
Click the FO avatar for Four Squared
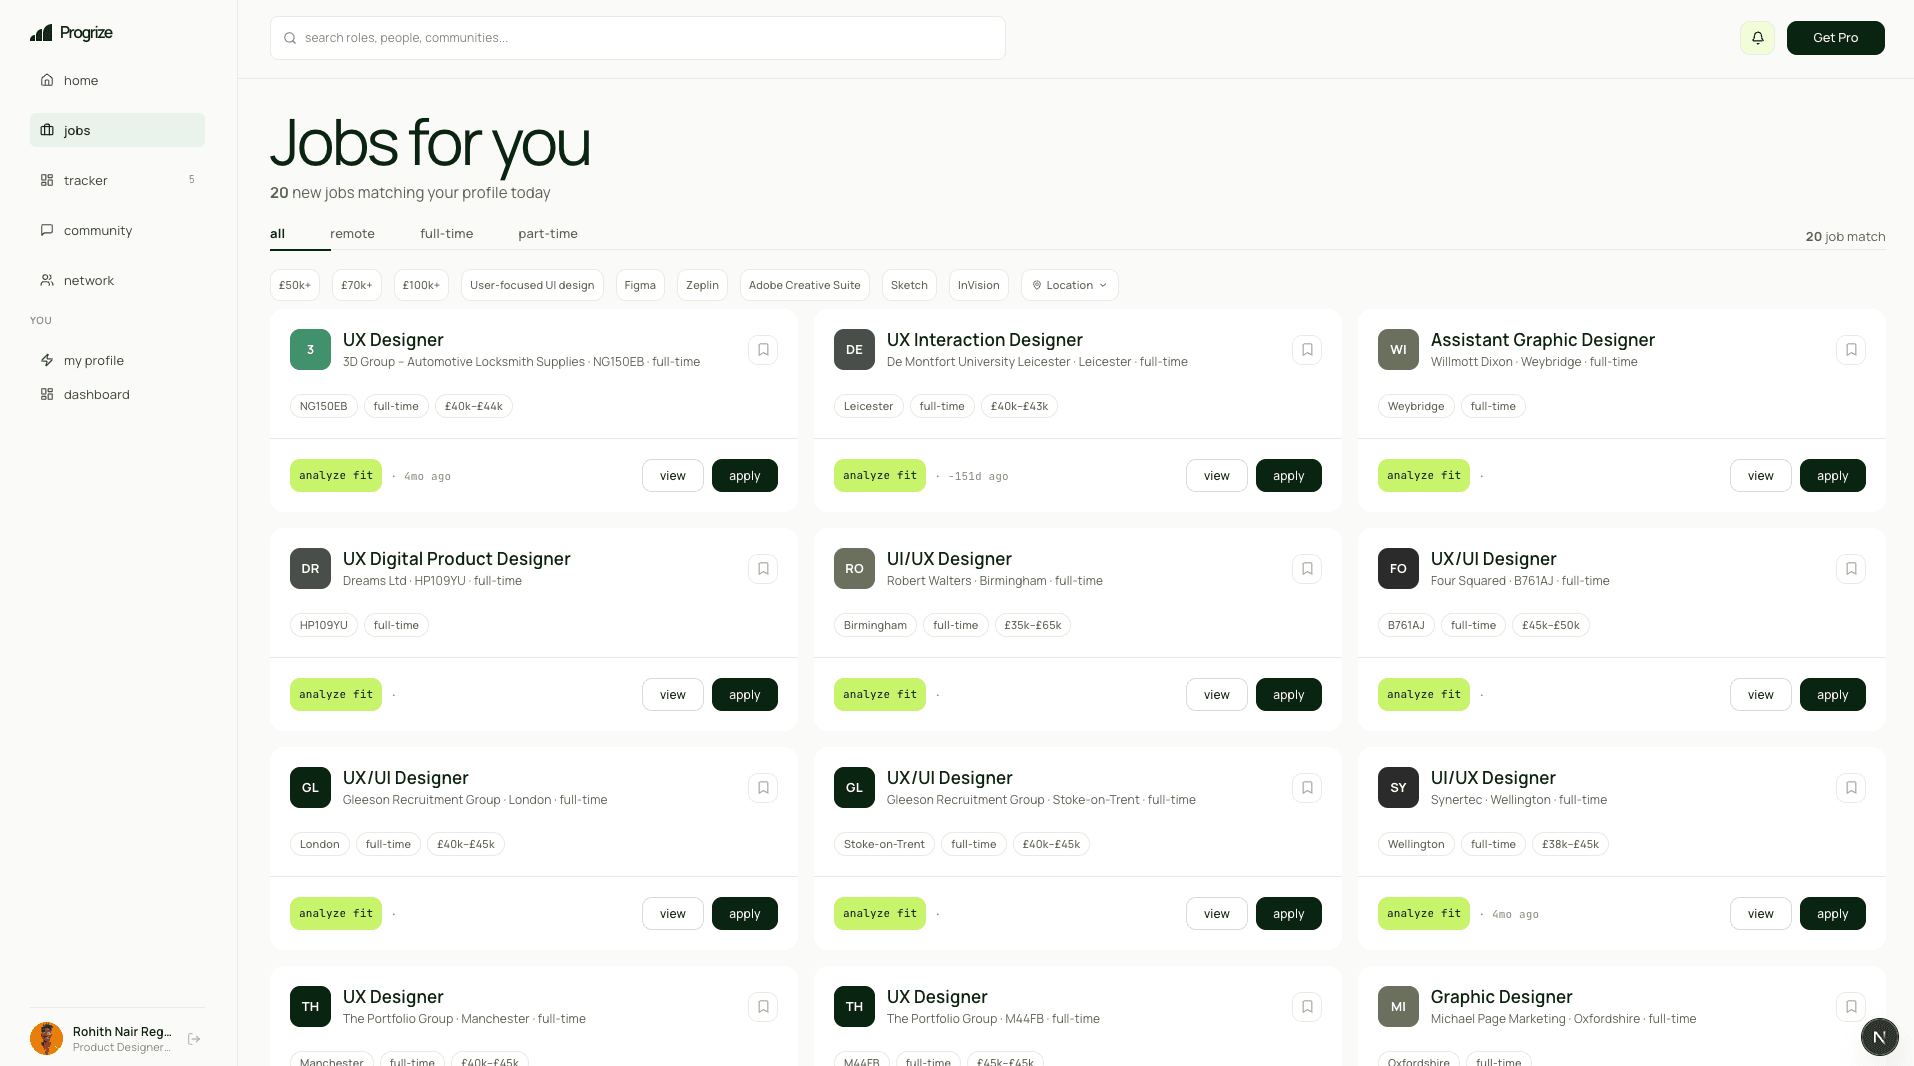point(1398,569)
